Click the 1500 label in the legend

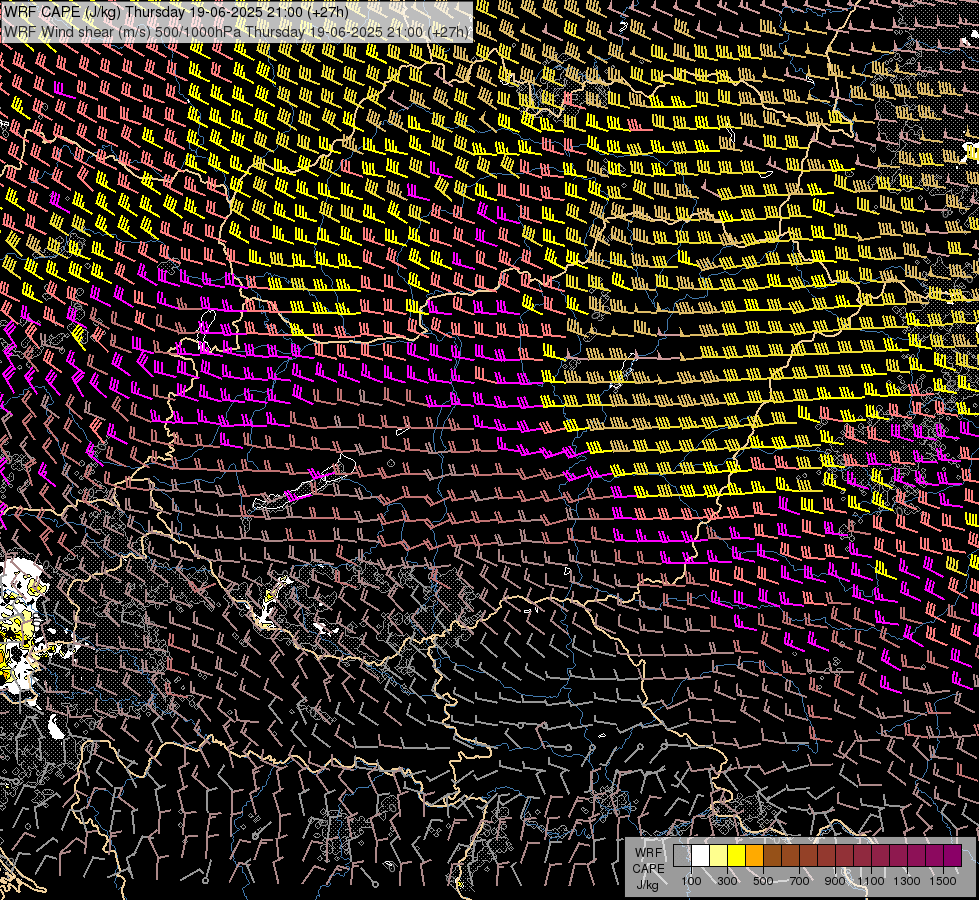(x=943, y=881)
